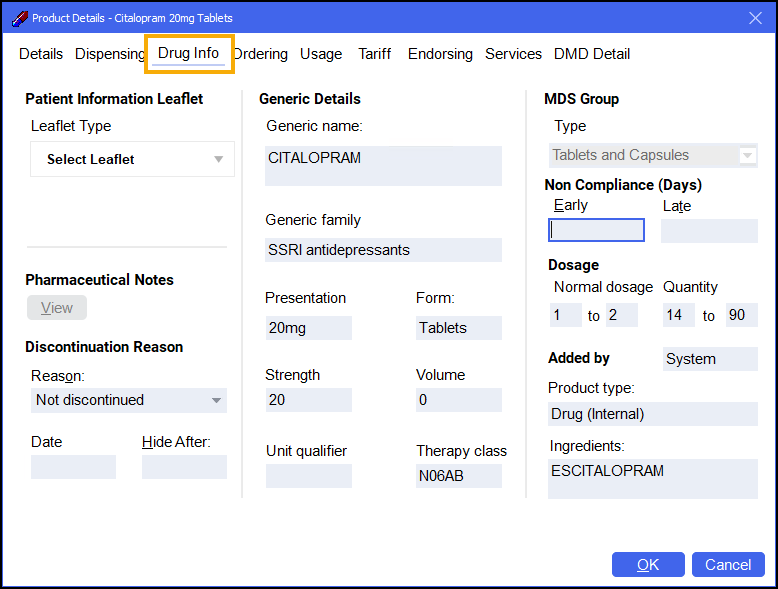The image size is (778, 589).
Task: Open the Leaflet Type dropdown
Action: (132, 159)
